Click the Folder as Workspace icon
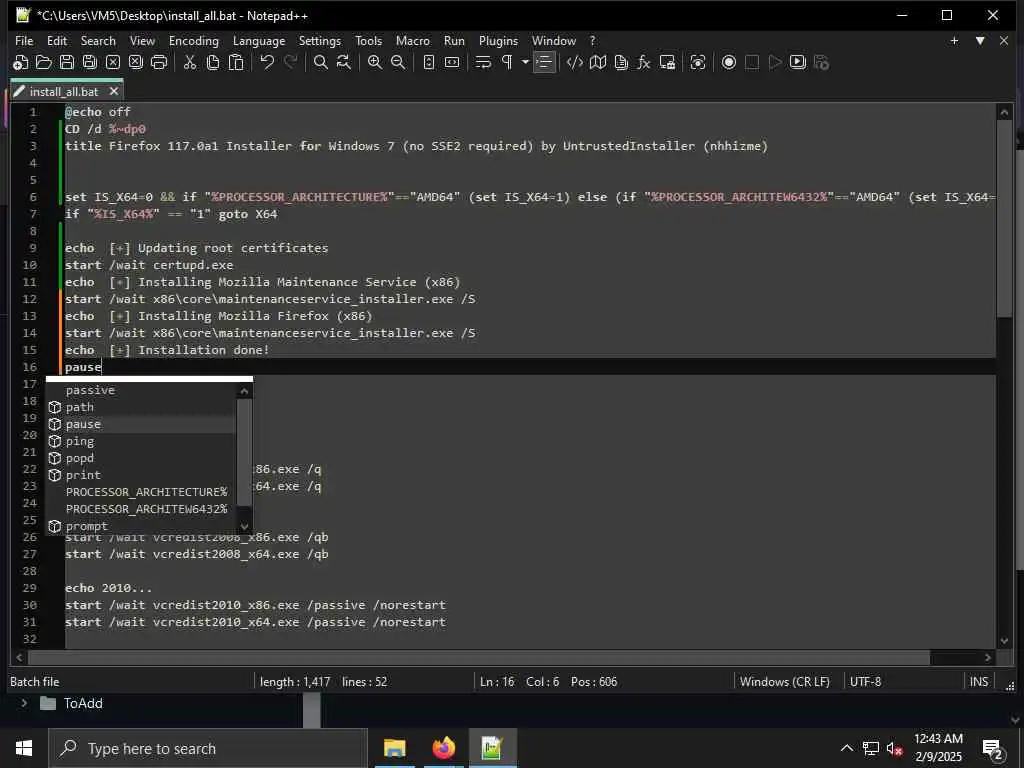Viewport: 1024px width, 768px height. 667,63
